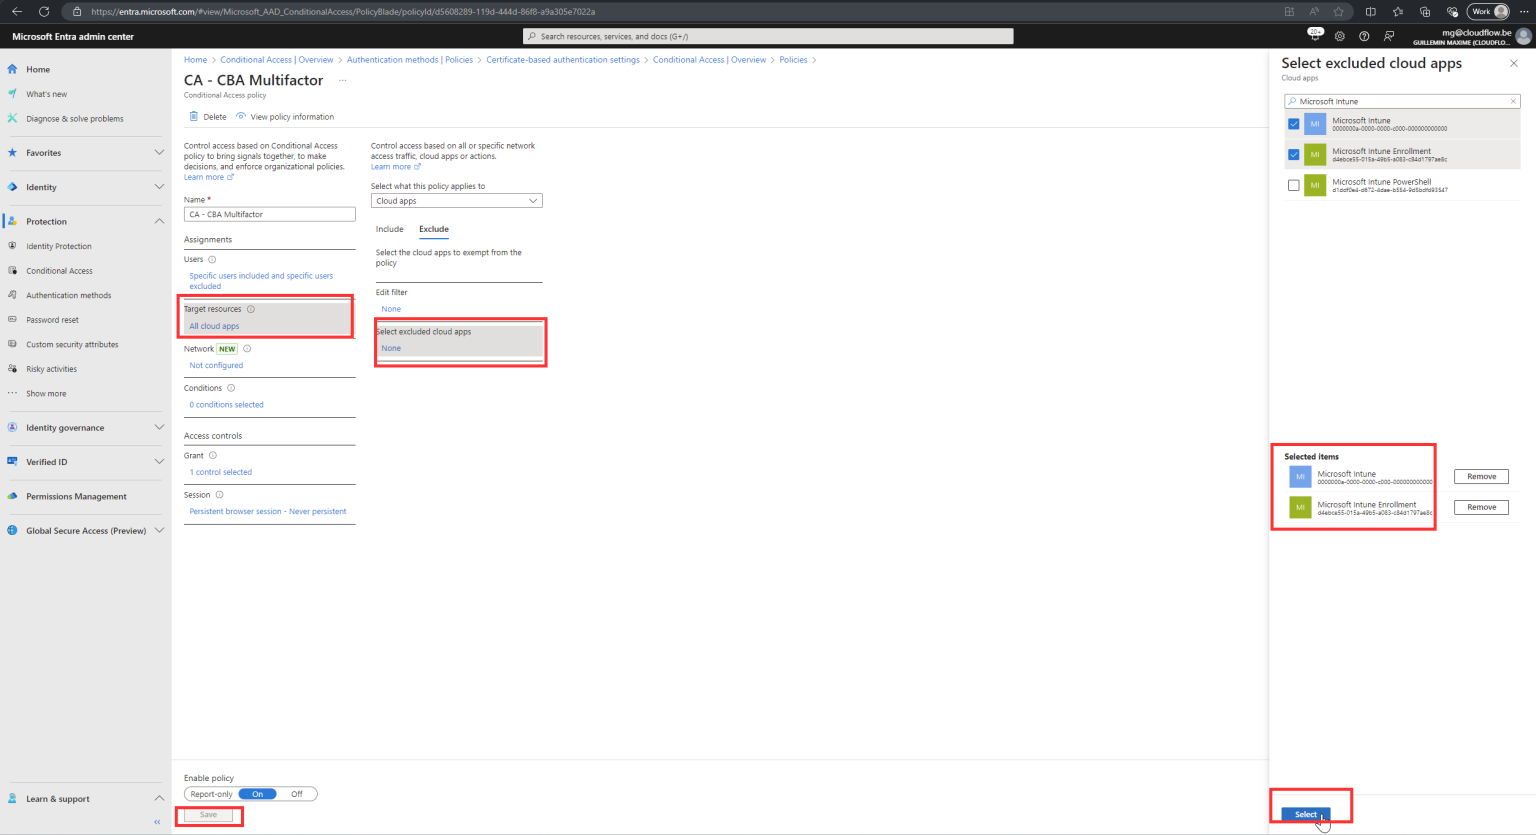Switch to the Include tab

pos(389,229)
